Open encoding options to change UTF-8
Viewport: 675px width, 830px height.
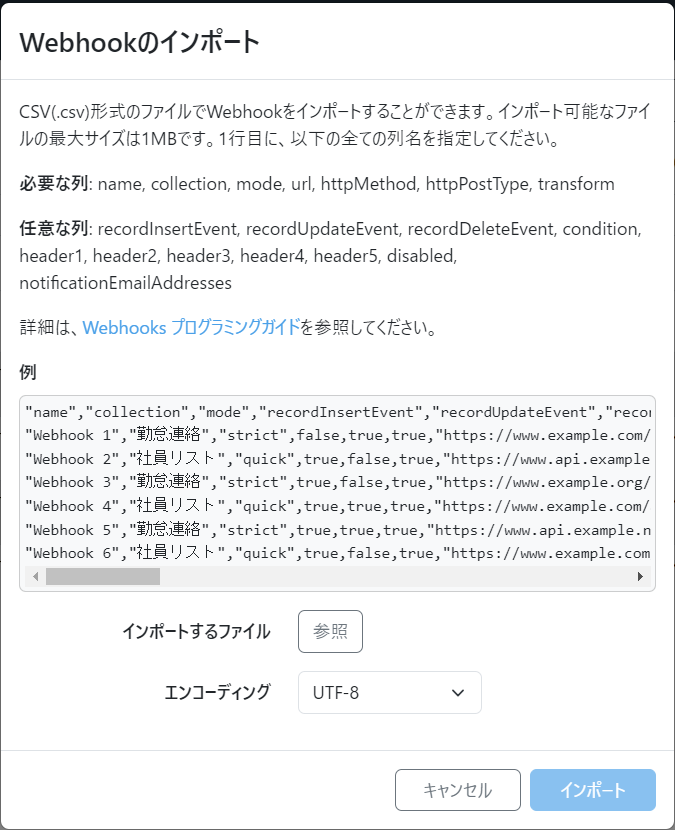coord(389,692)
